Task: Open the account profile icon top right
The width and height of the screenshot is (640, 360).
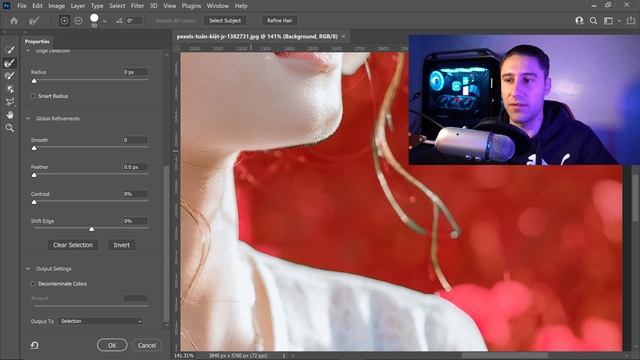Action: coord(579,20)
